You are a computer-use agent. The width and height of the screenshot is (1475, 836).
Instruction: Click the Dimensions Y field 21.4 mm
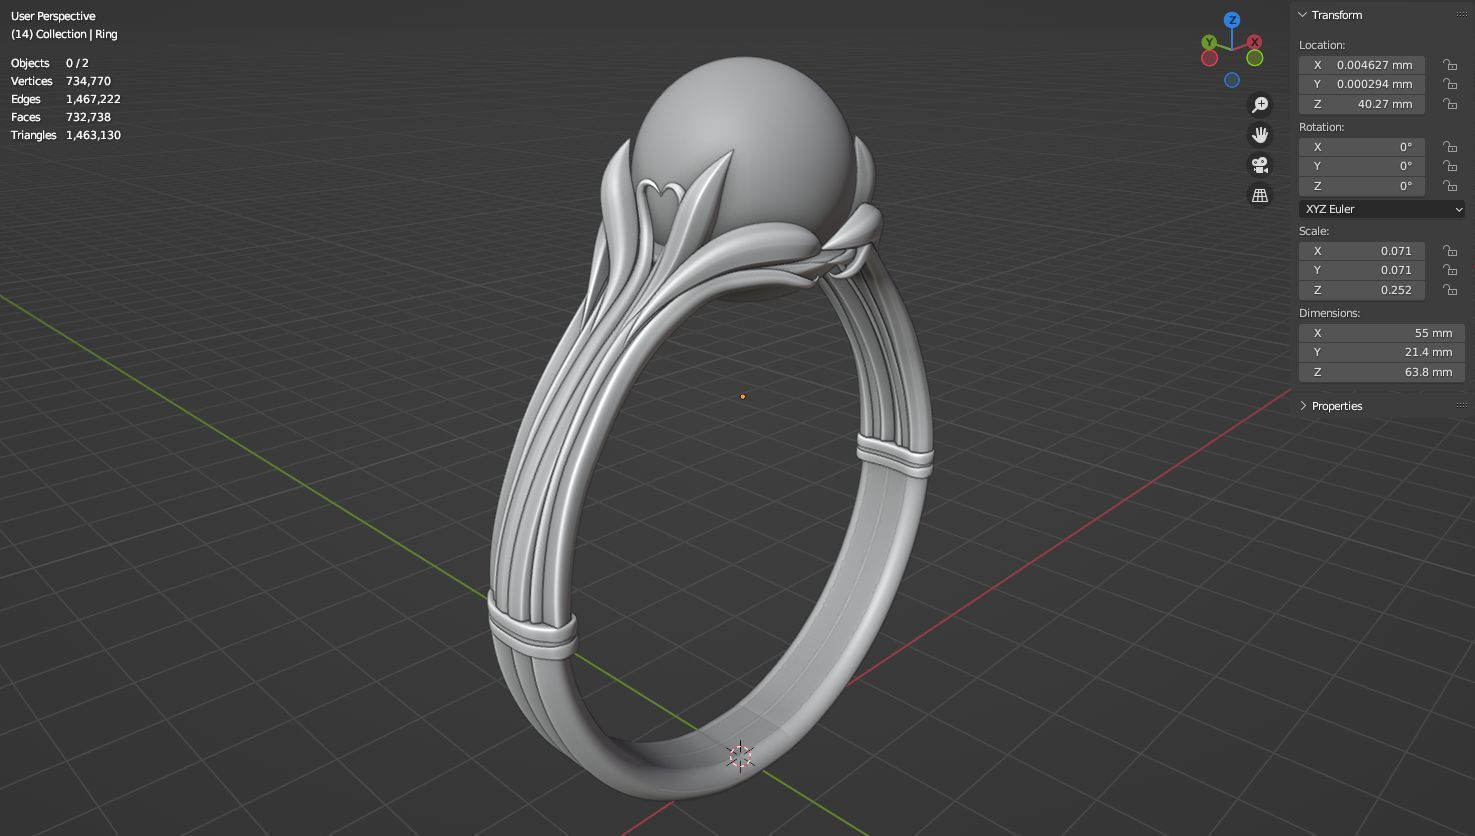(1382, 352)
